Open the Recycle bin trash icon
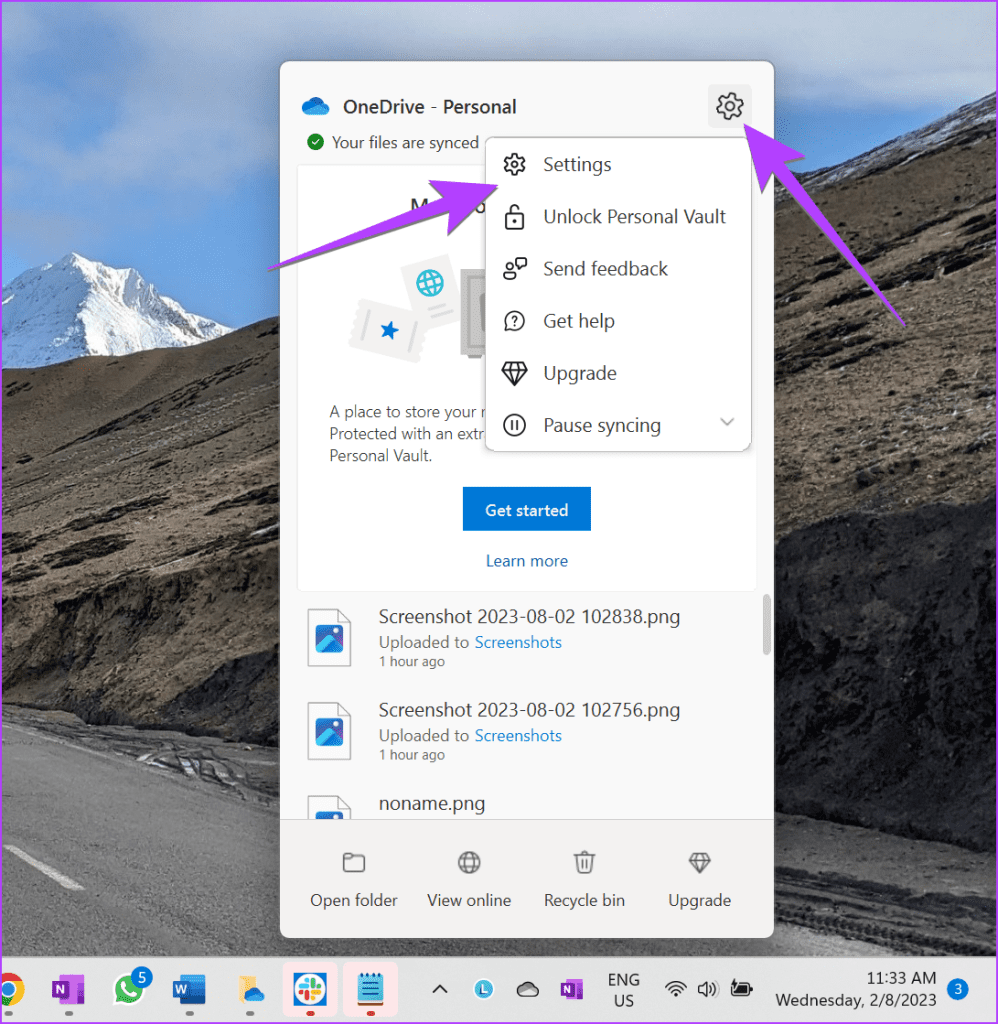This screenshot has height=1024, width=998. (x=584, y=863)
